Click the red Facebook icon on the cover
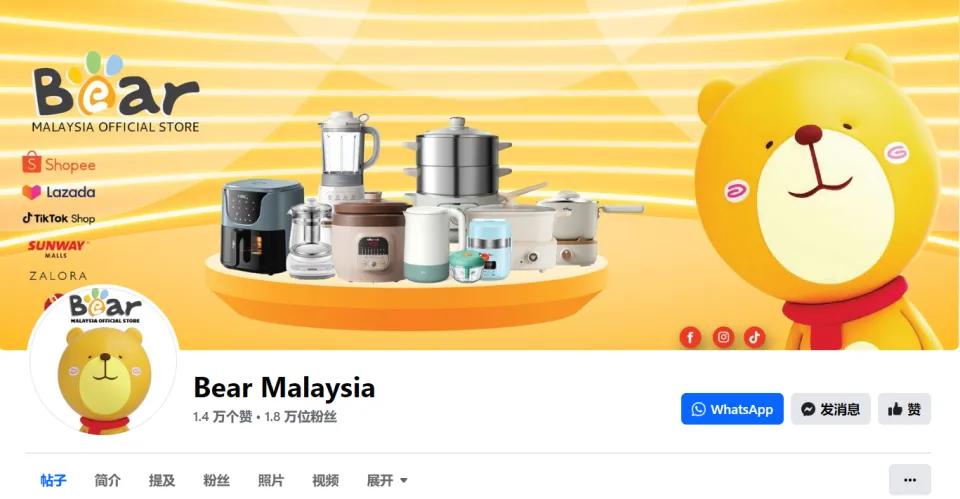 click(x=690, y=337)
